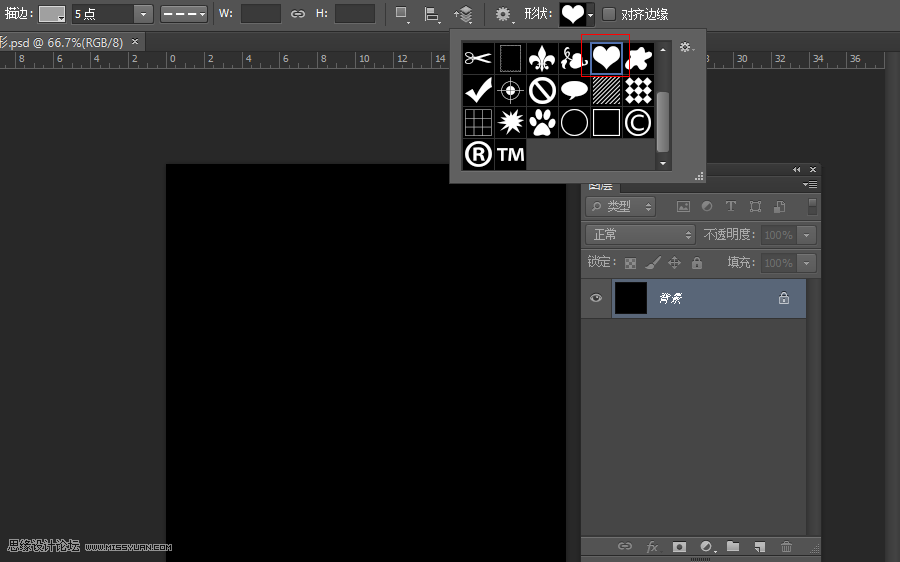Open the stroke line style dropdown

(184, 14)
